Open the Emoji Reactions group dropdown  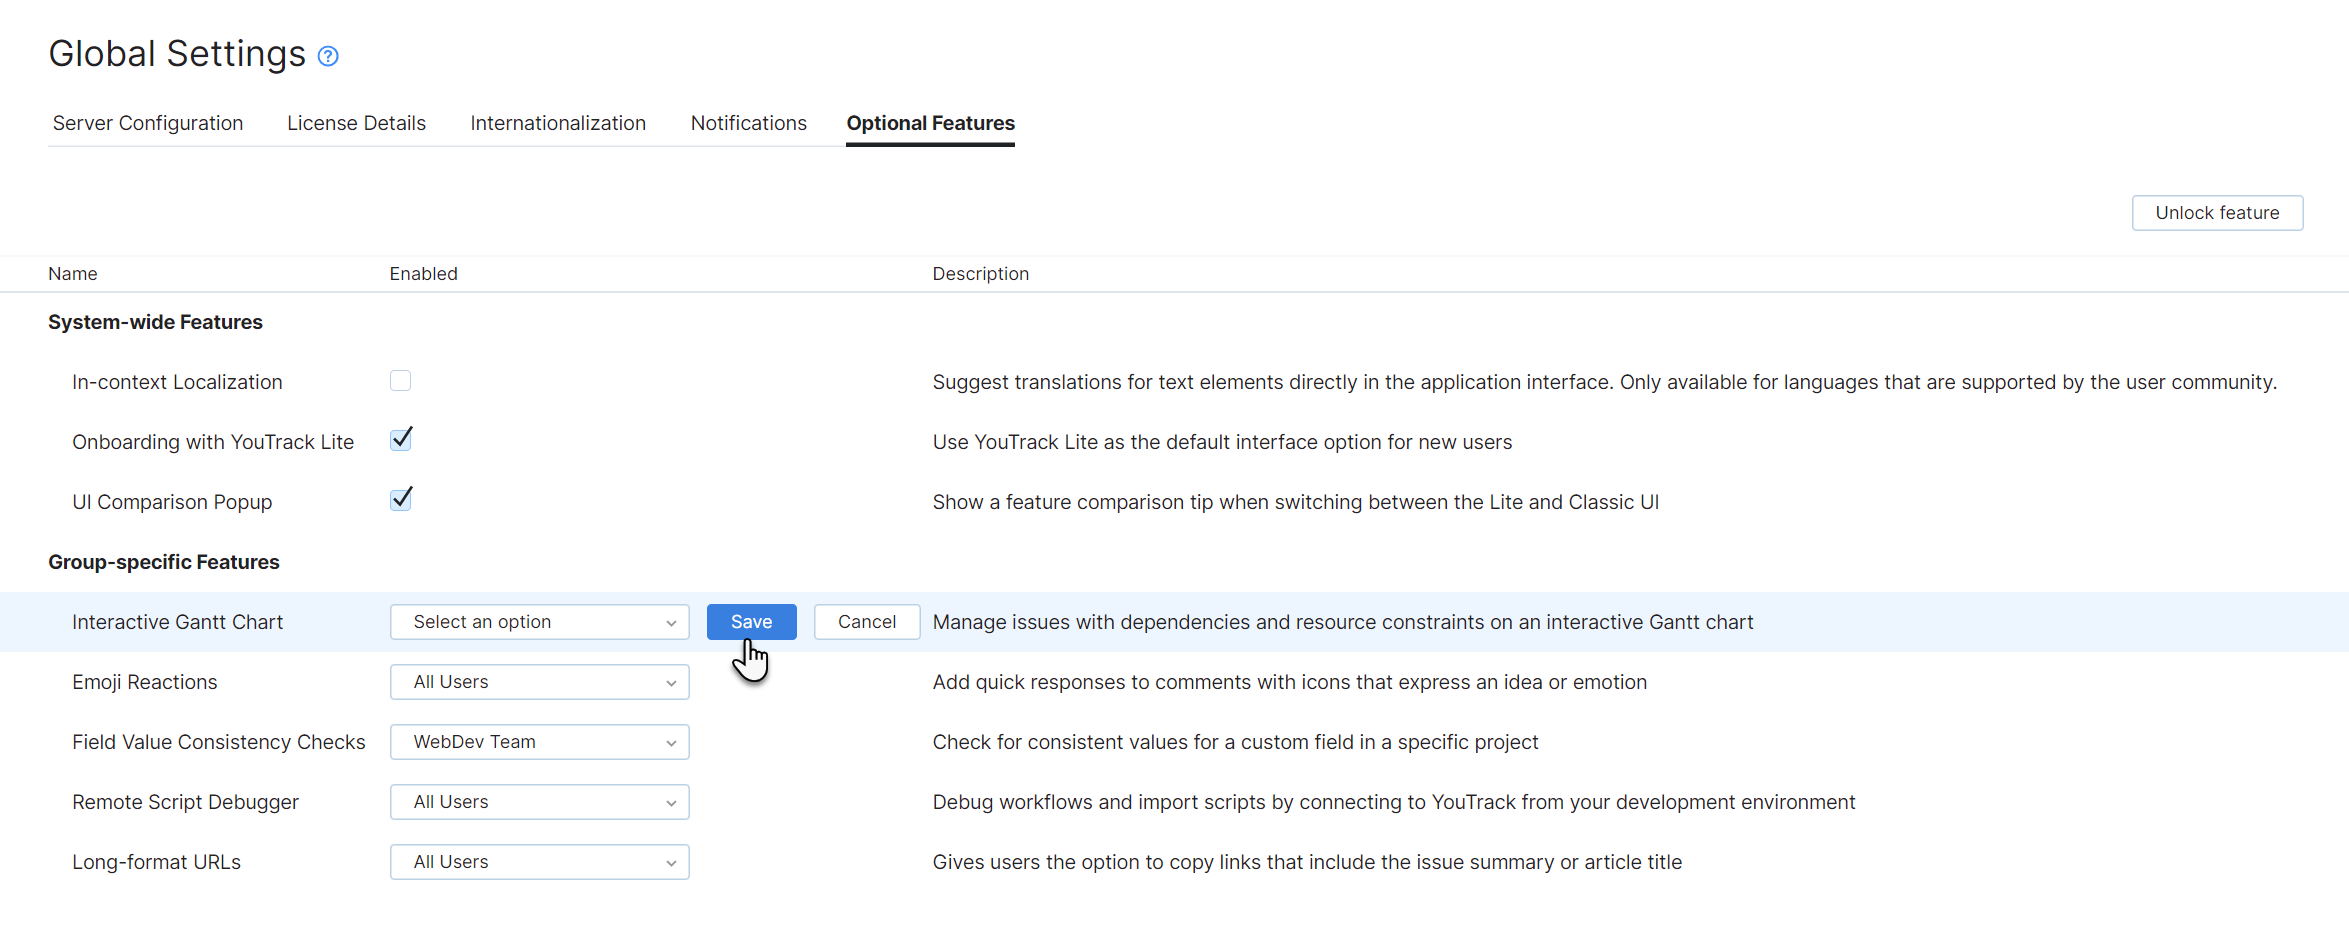539,681
